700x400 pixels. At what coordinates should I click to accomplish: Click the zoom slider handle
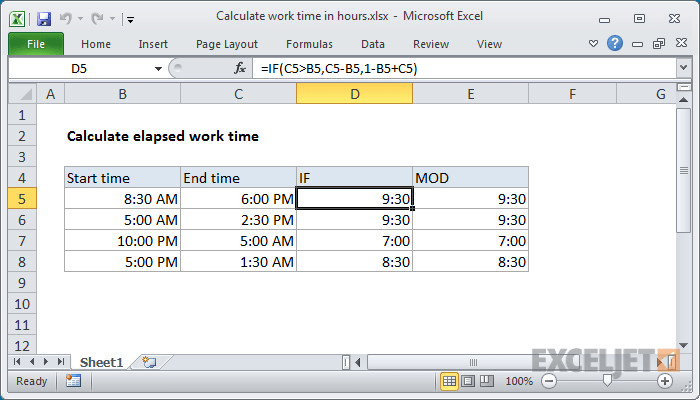coord(607,380)
